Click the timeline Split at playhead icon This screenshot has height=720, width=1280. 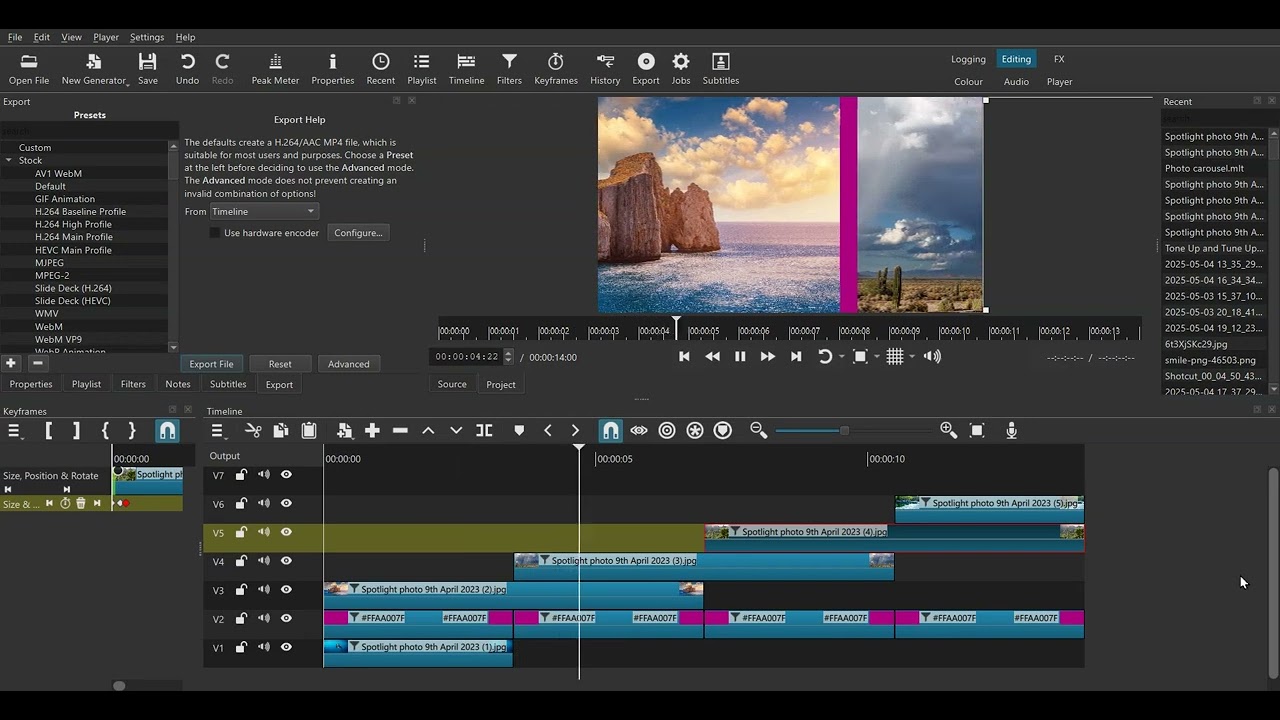pyautogui.click(x=484, y=431)
